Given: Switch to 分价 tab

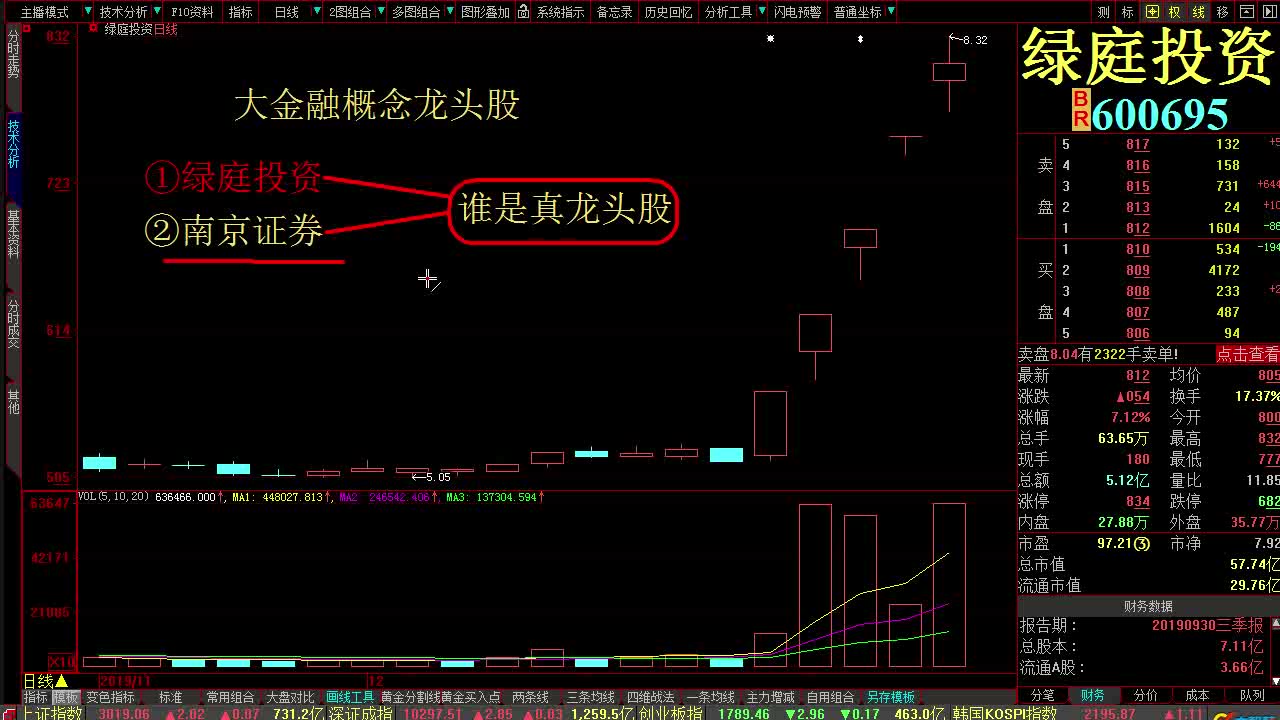Looking at the screenshot, I should click(x=1145, y=695).
